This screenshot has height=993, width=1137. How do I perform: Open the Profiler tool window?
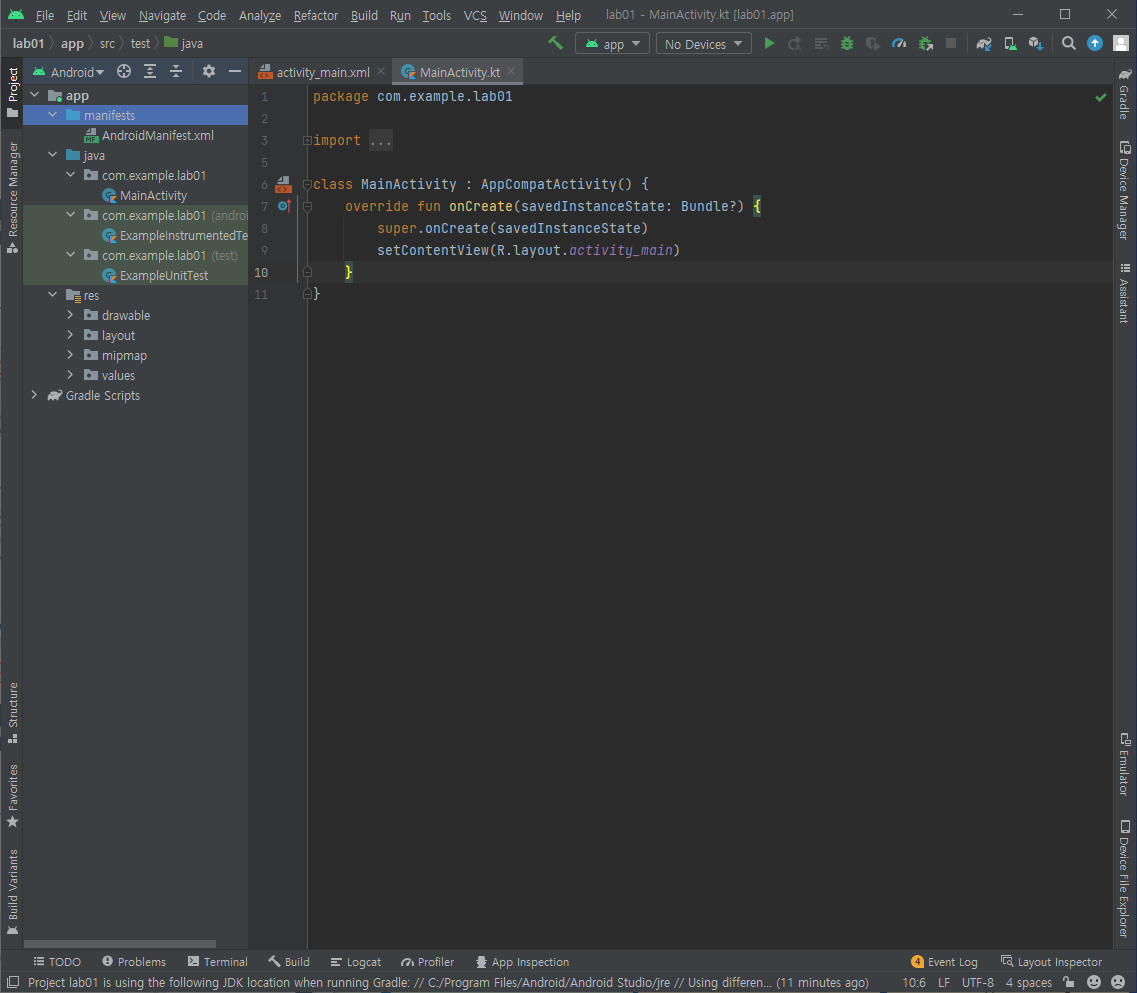coord(428,962)
